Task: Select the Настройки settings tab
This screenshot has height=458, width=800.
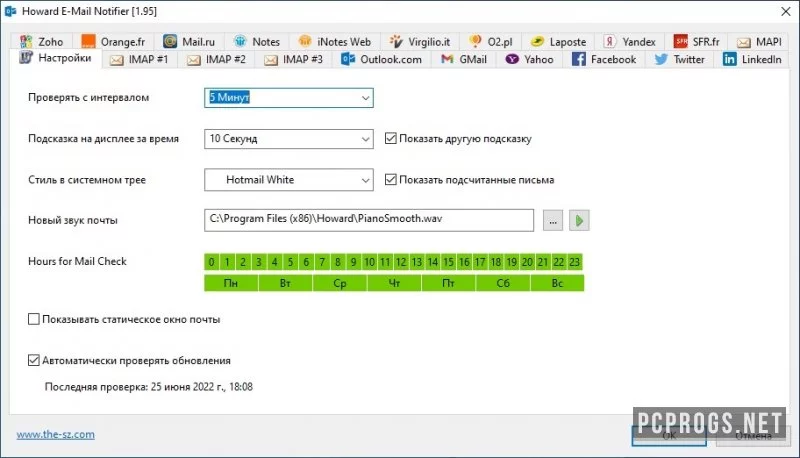Action: (x=55, y=58)
